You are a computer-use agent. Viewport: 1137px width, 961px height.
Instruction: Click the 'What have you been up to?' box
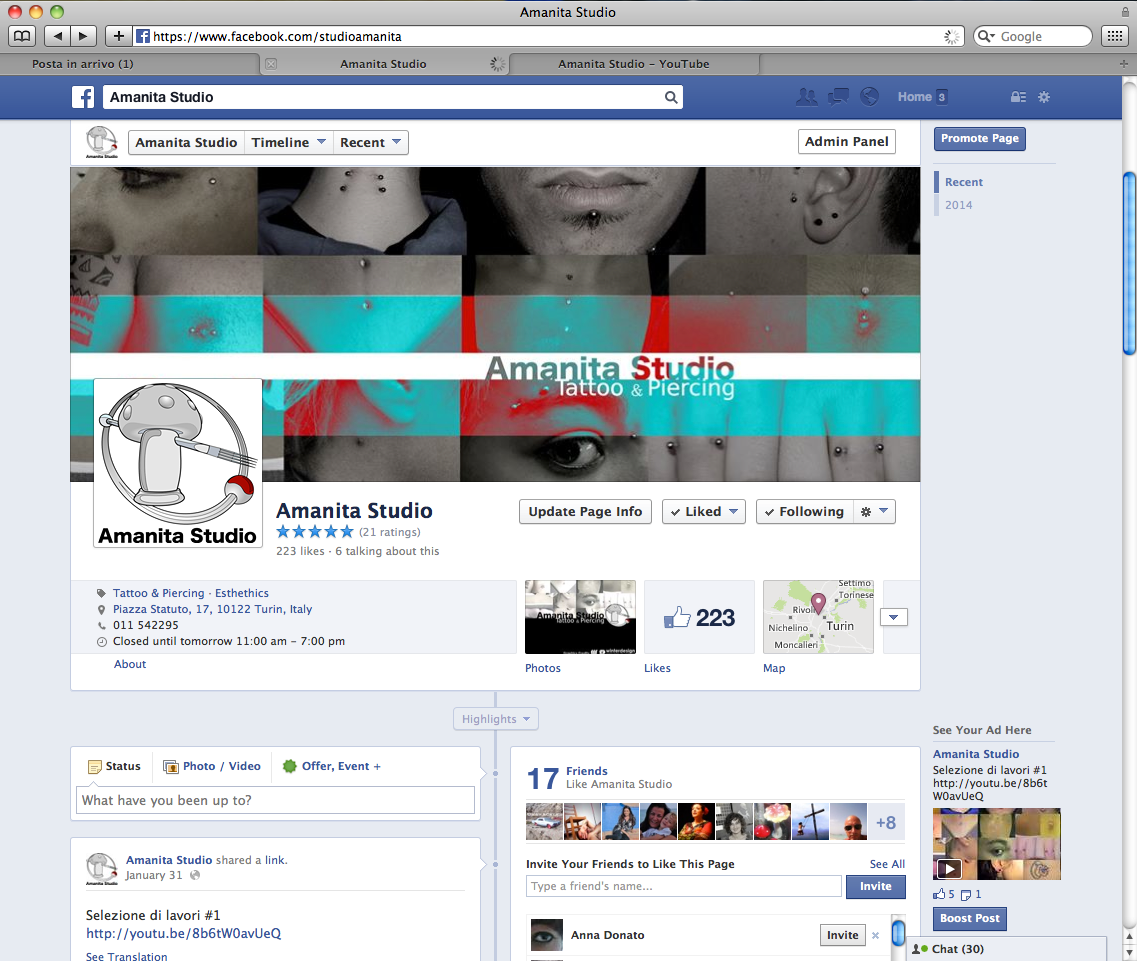click(x=276, y=801)
